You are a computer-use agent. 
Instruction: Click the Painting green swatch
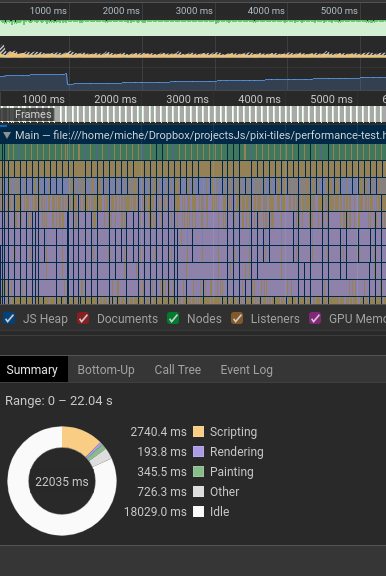tap(199, 472)
